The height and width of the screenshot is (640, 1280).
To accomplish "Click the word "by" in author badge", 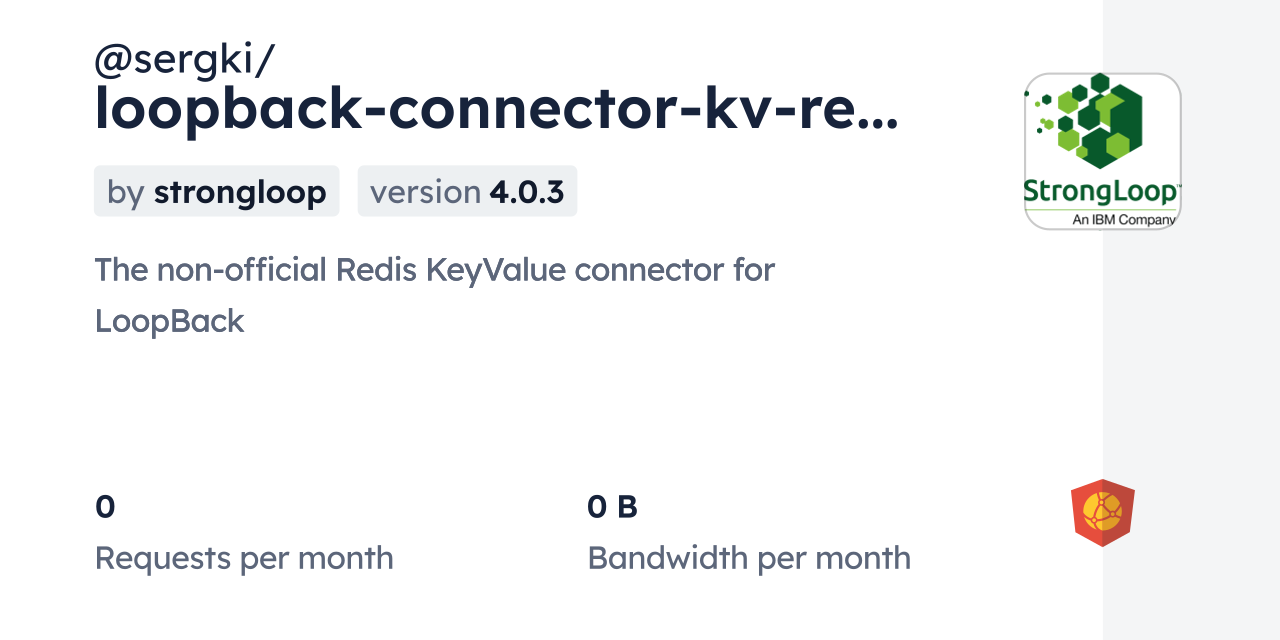I will 126,192.
